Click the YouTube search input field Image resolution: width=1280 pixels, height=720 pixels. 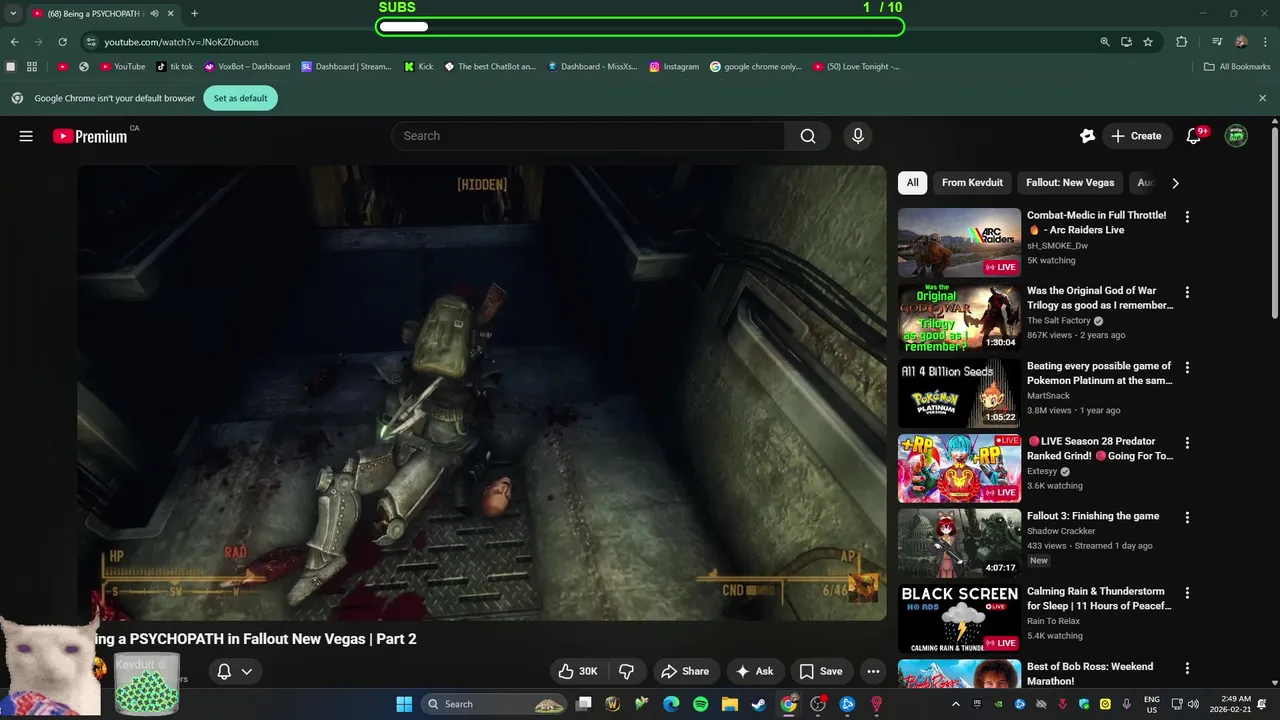(588, 136)
